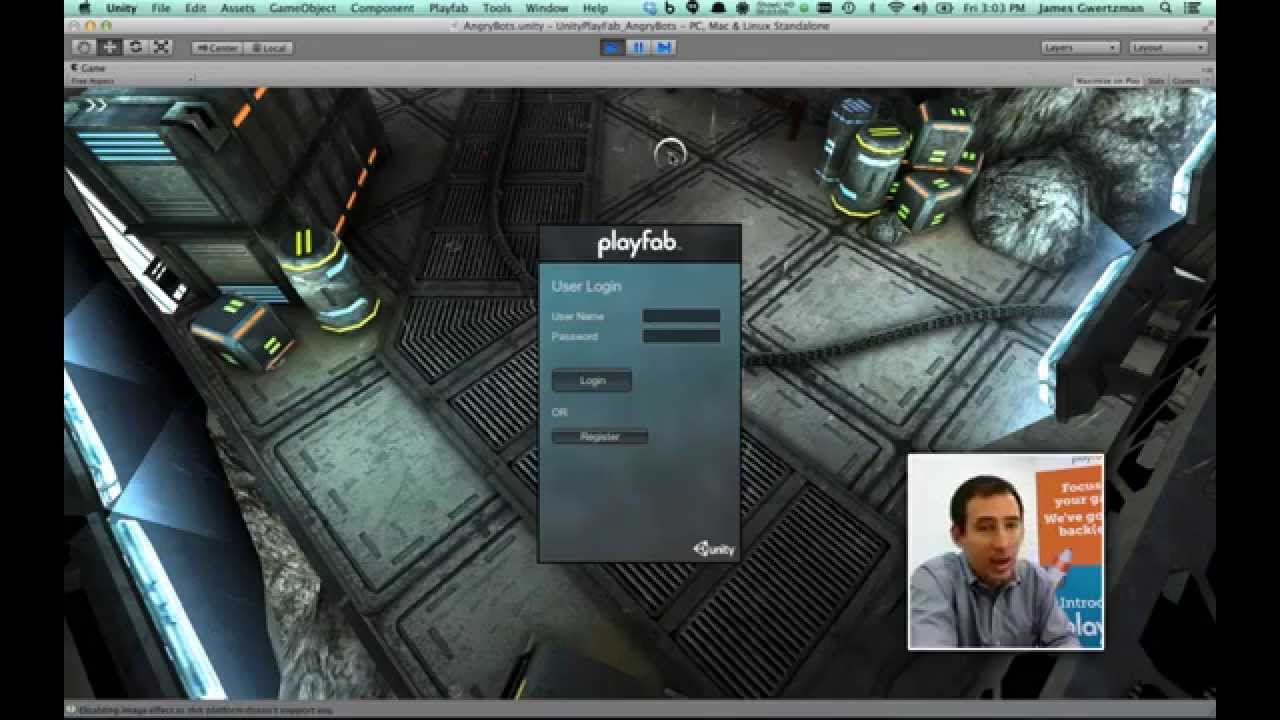Click the Bluetooth icon in menu bar
The height and width of the screenshot is (720, 1280).
(872, 8)
